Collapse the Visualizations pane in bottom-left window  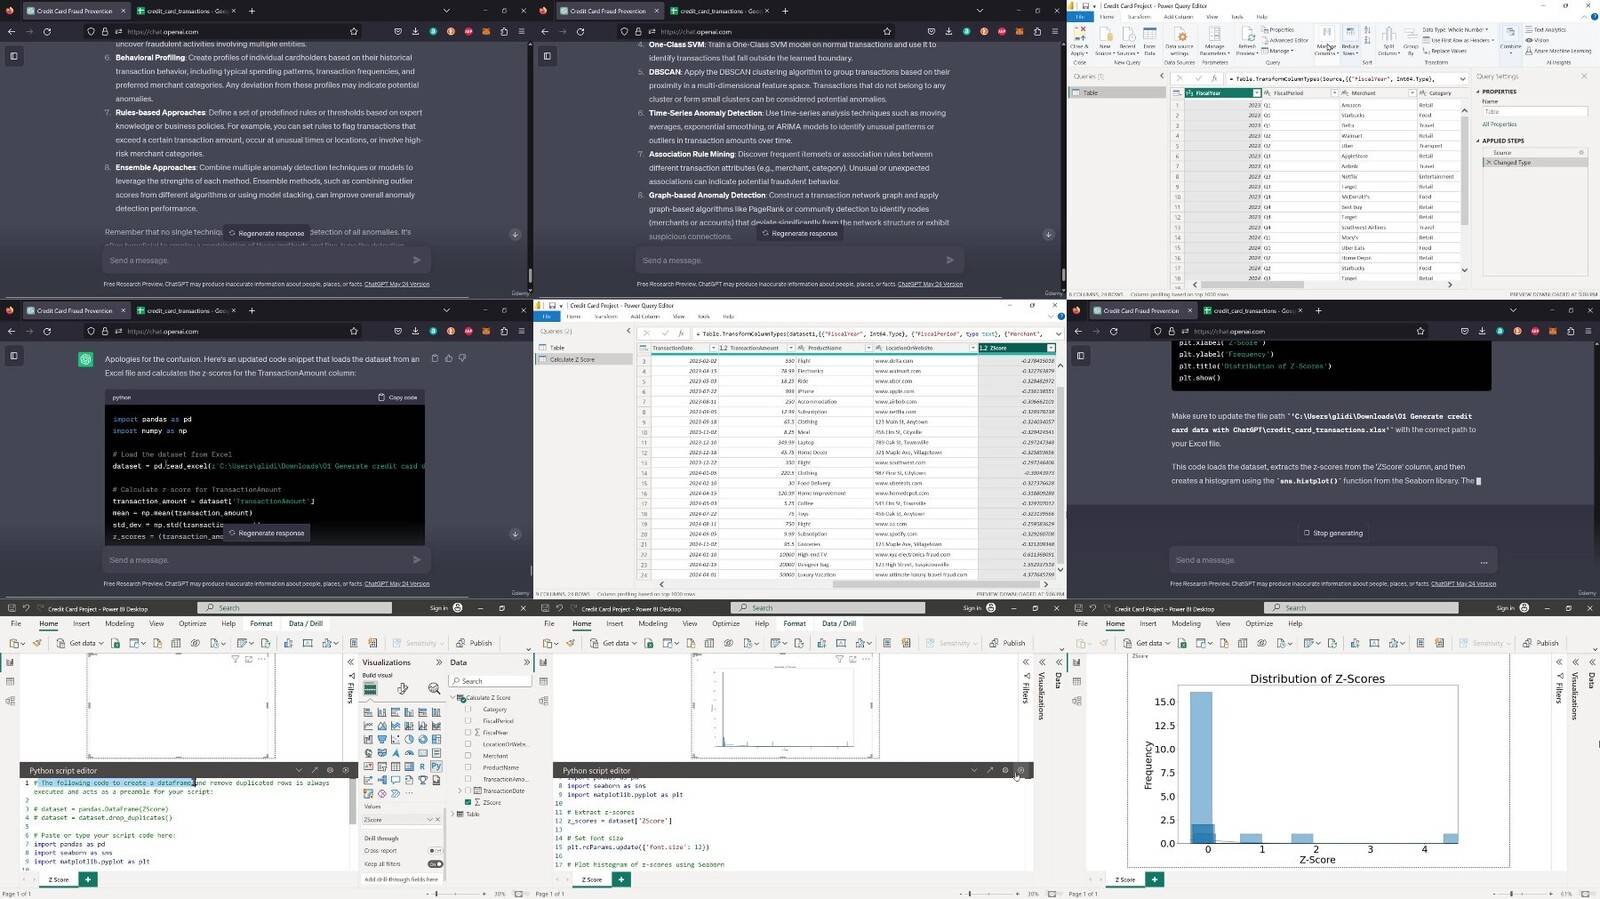[439, 662]
